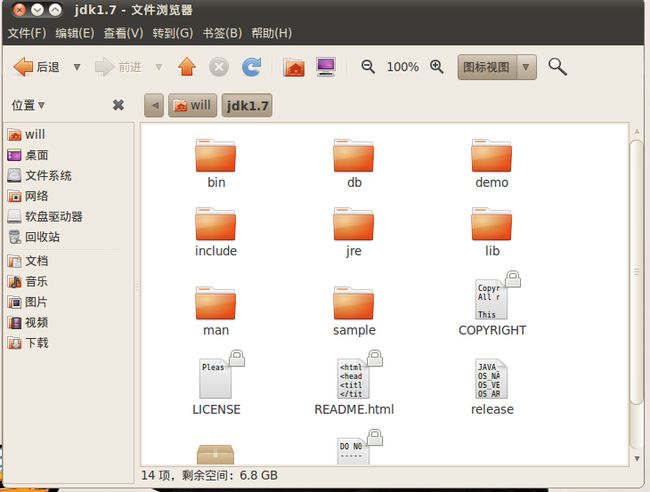Viewport: 650px width, 492px height.
Task: Click the scrollbar up arrow
Action: click(x=637, y=131)
